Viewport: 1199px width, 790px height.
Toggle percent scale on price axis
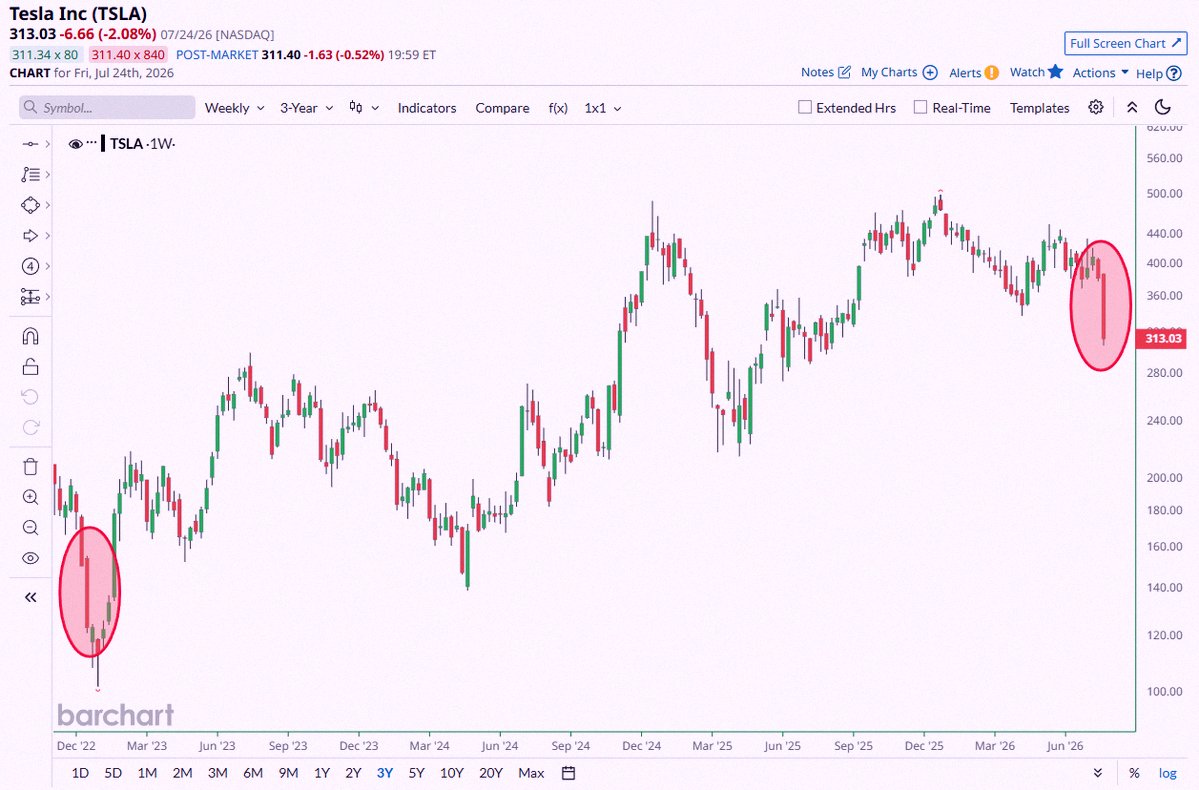coord(1134,773)
